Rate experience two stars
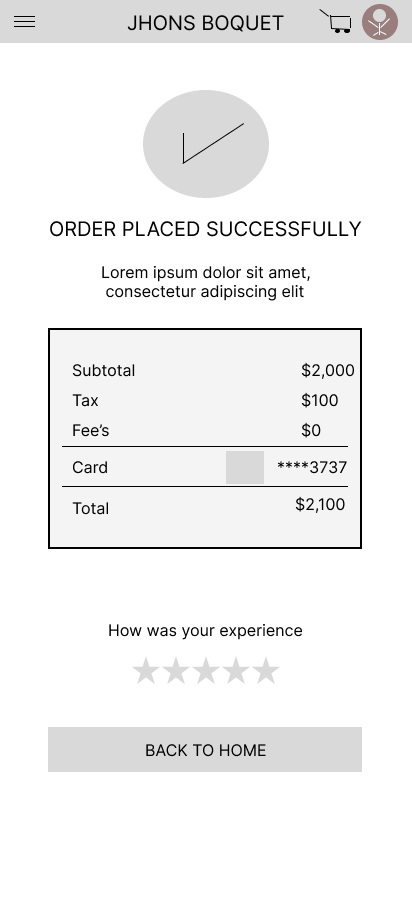 [176, 670]
